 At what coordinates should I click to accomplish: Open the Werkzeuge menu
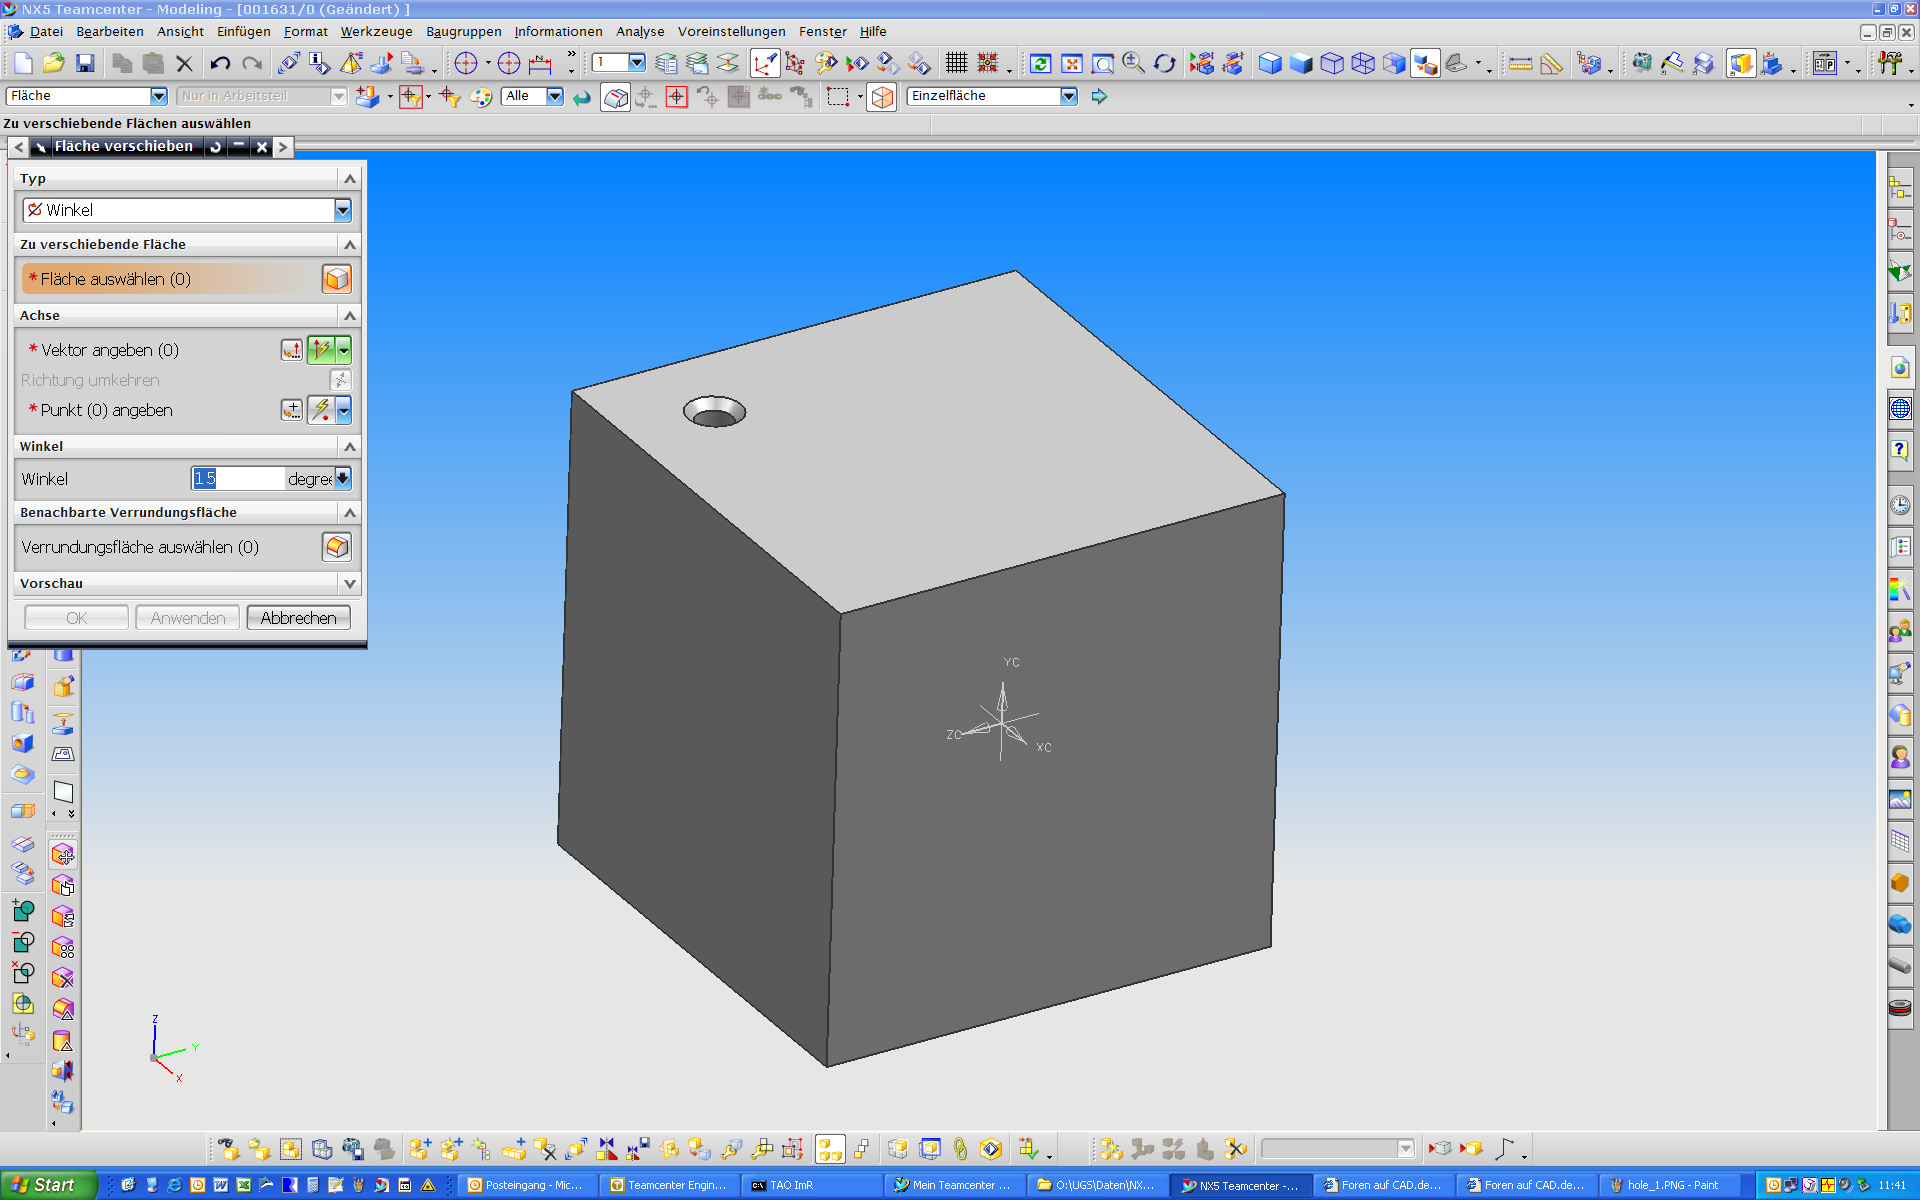pos(376,32)
